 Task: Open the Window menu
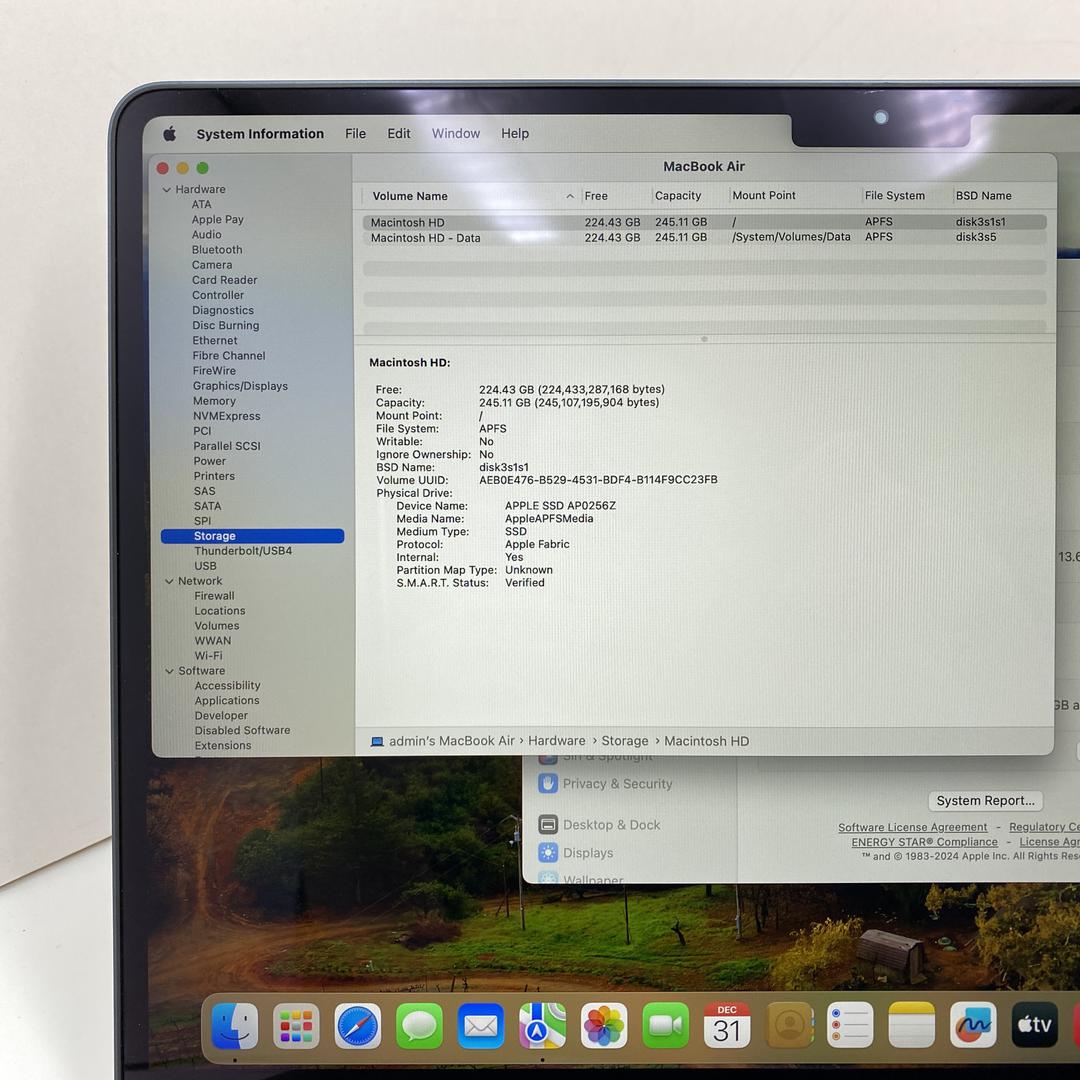point(456,134)
